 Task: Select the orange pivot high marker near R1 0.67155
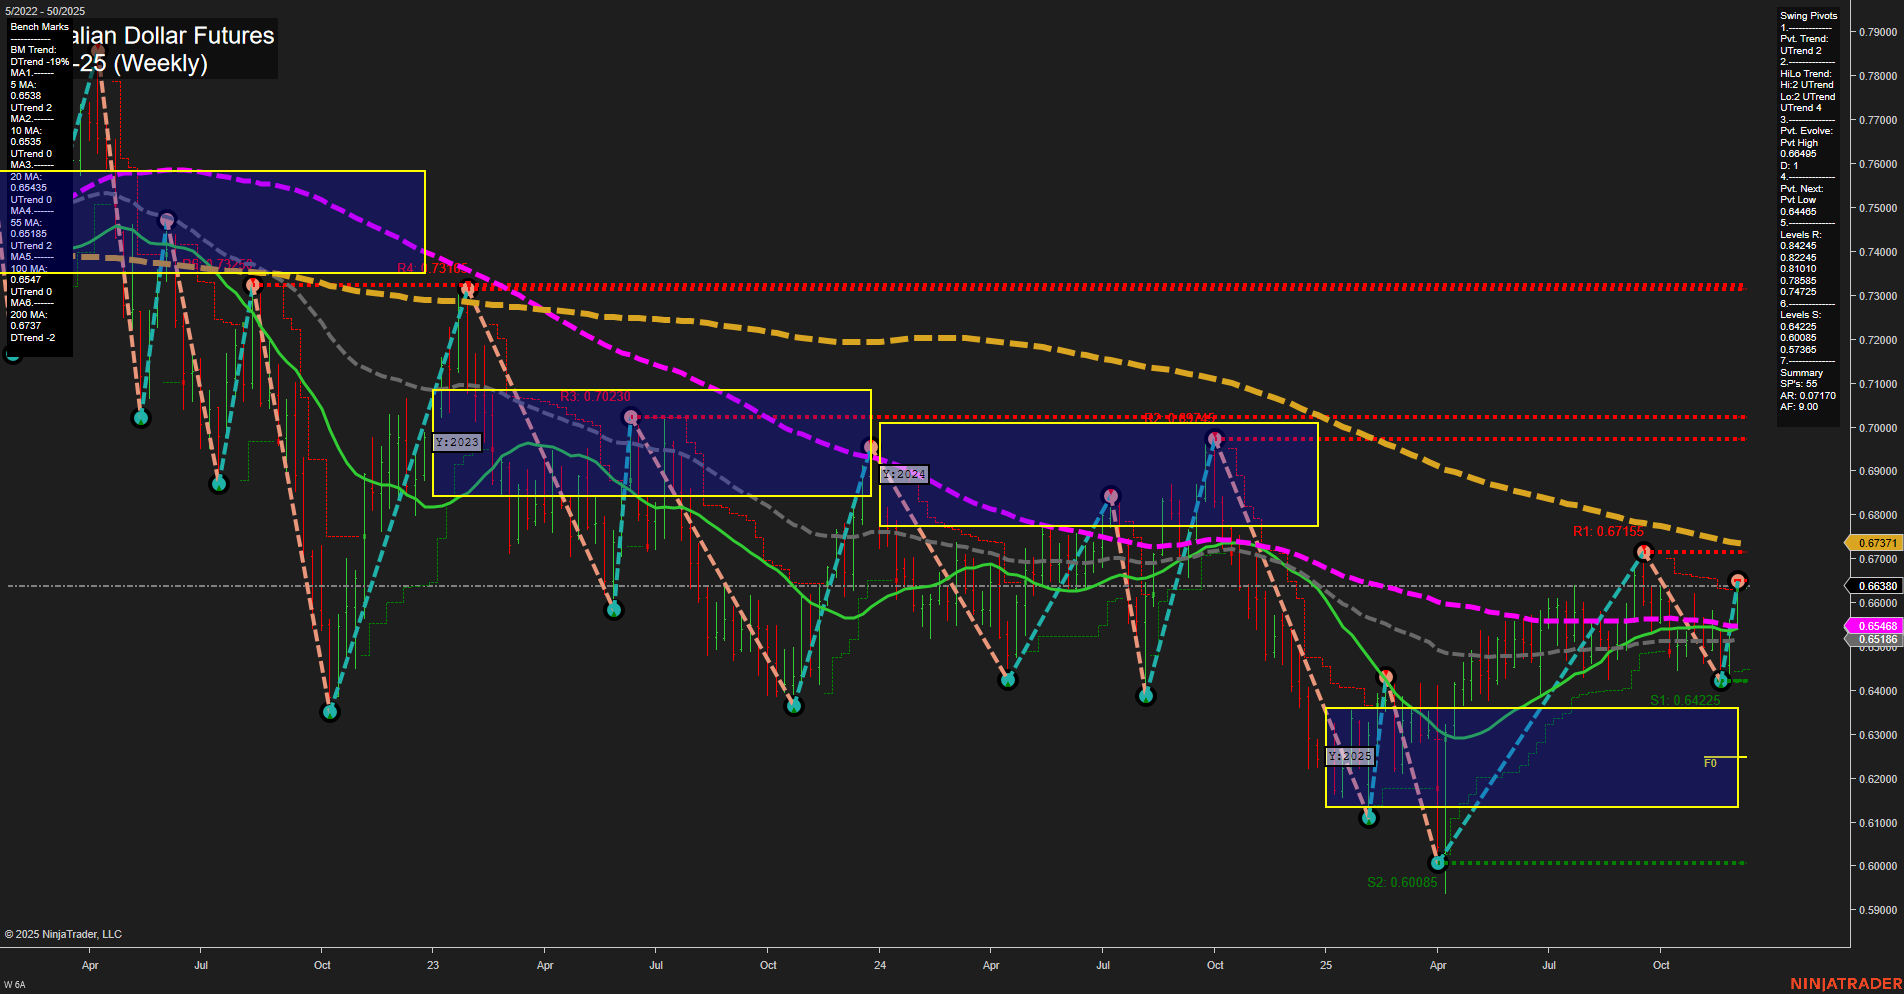[1646, 553]
